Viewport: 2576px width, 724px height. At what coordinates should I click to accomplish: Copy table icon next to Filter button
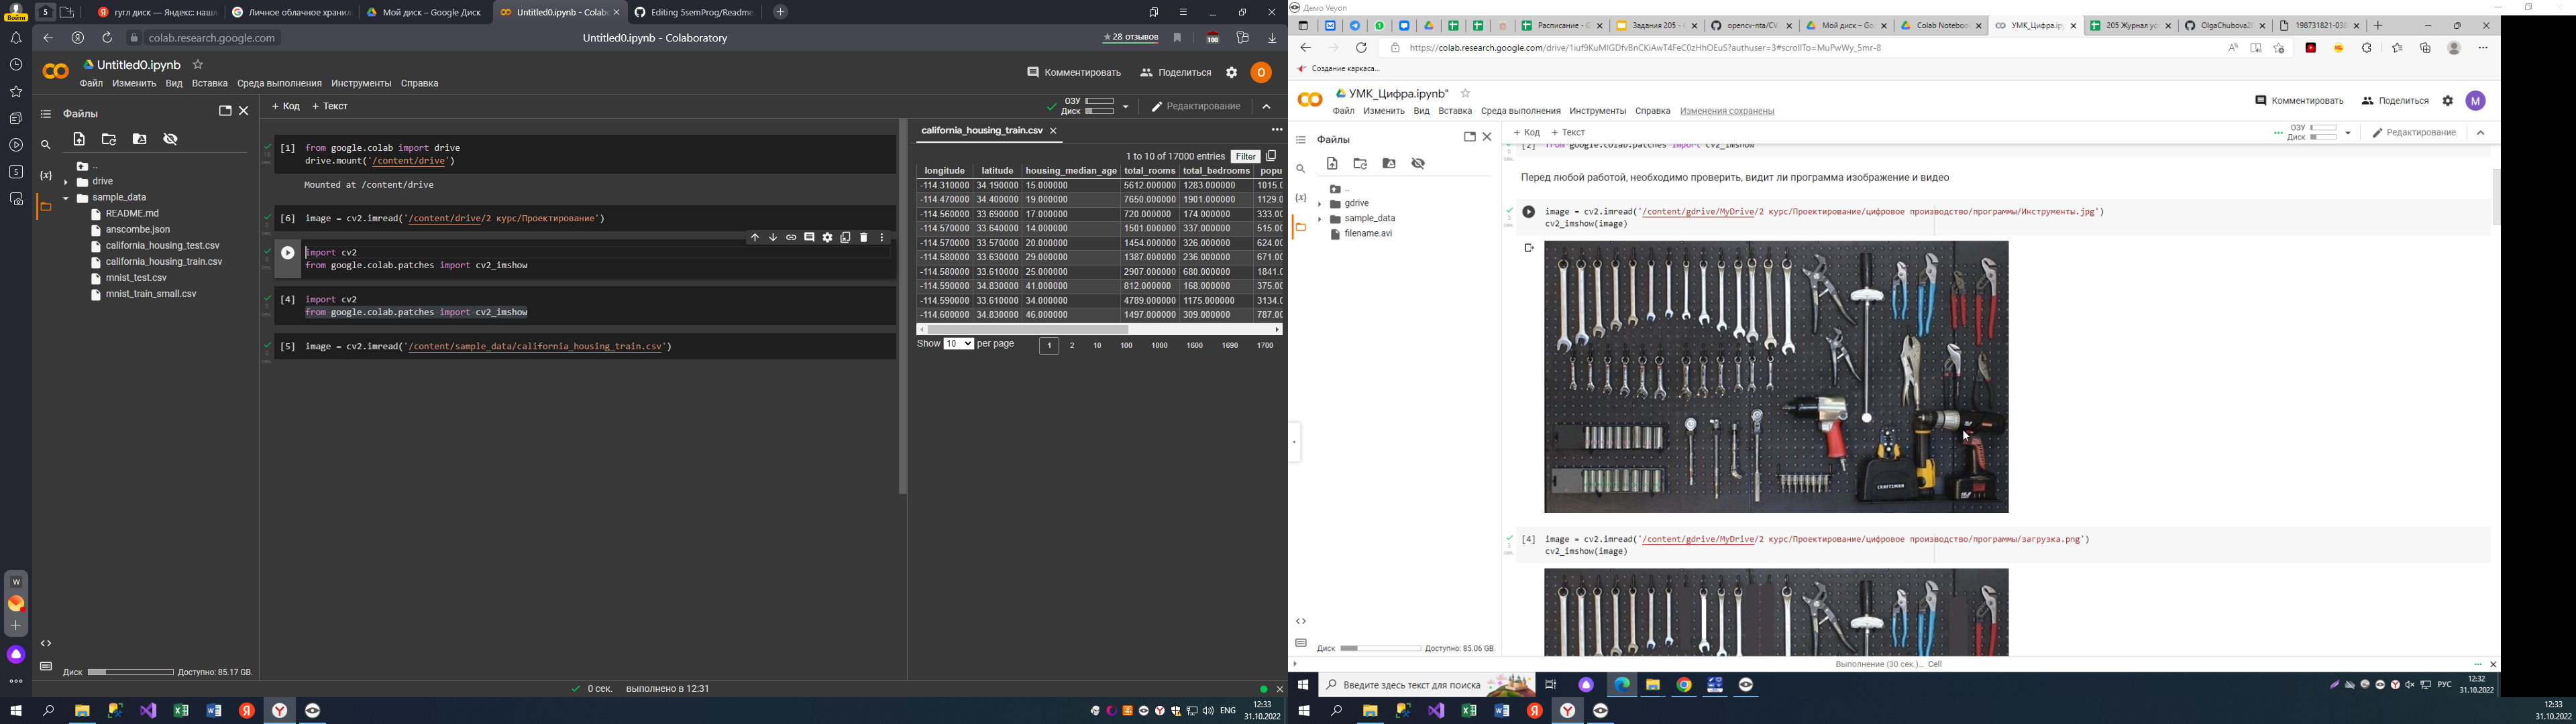coord(1271,156)
